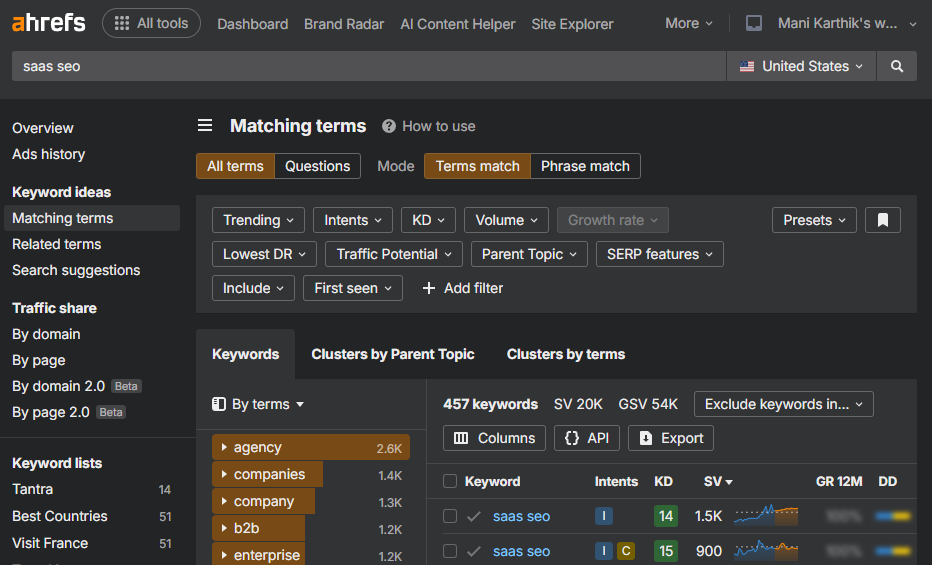
Task: Click the How to use help icon
Action: click(x=389, y=126)
